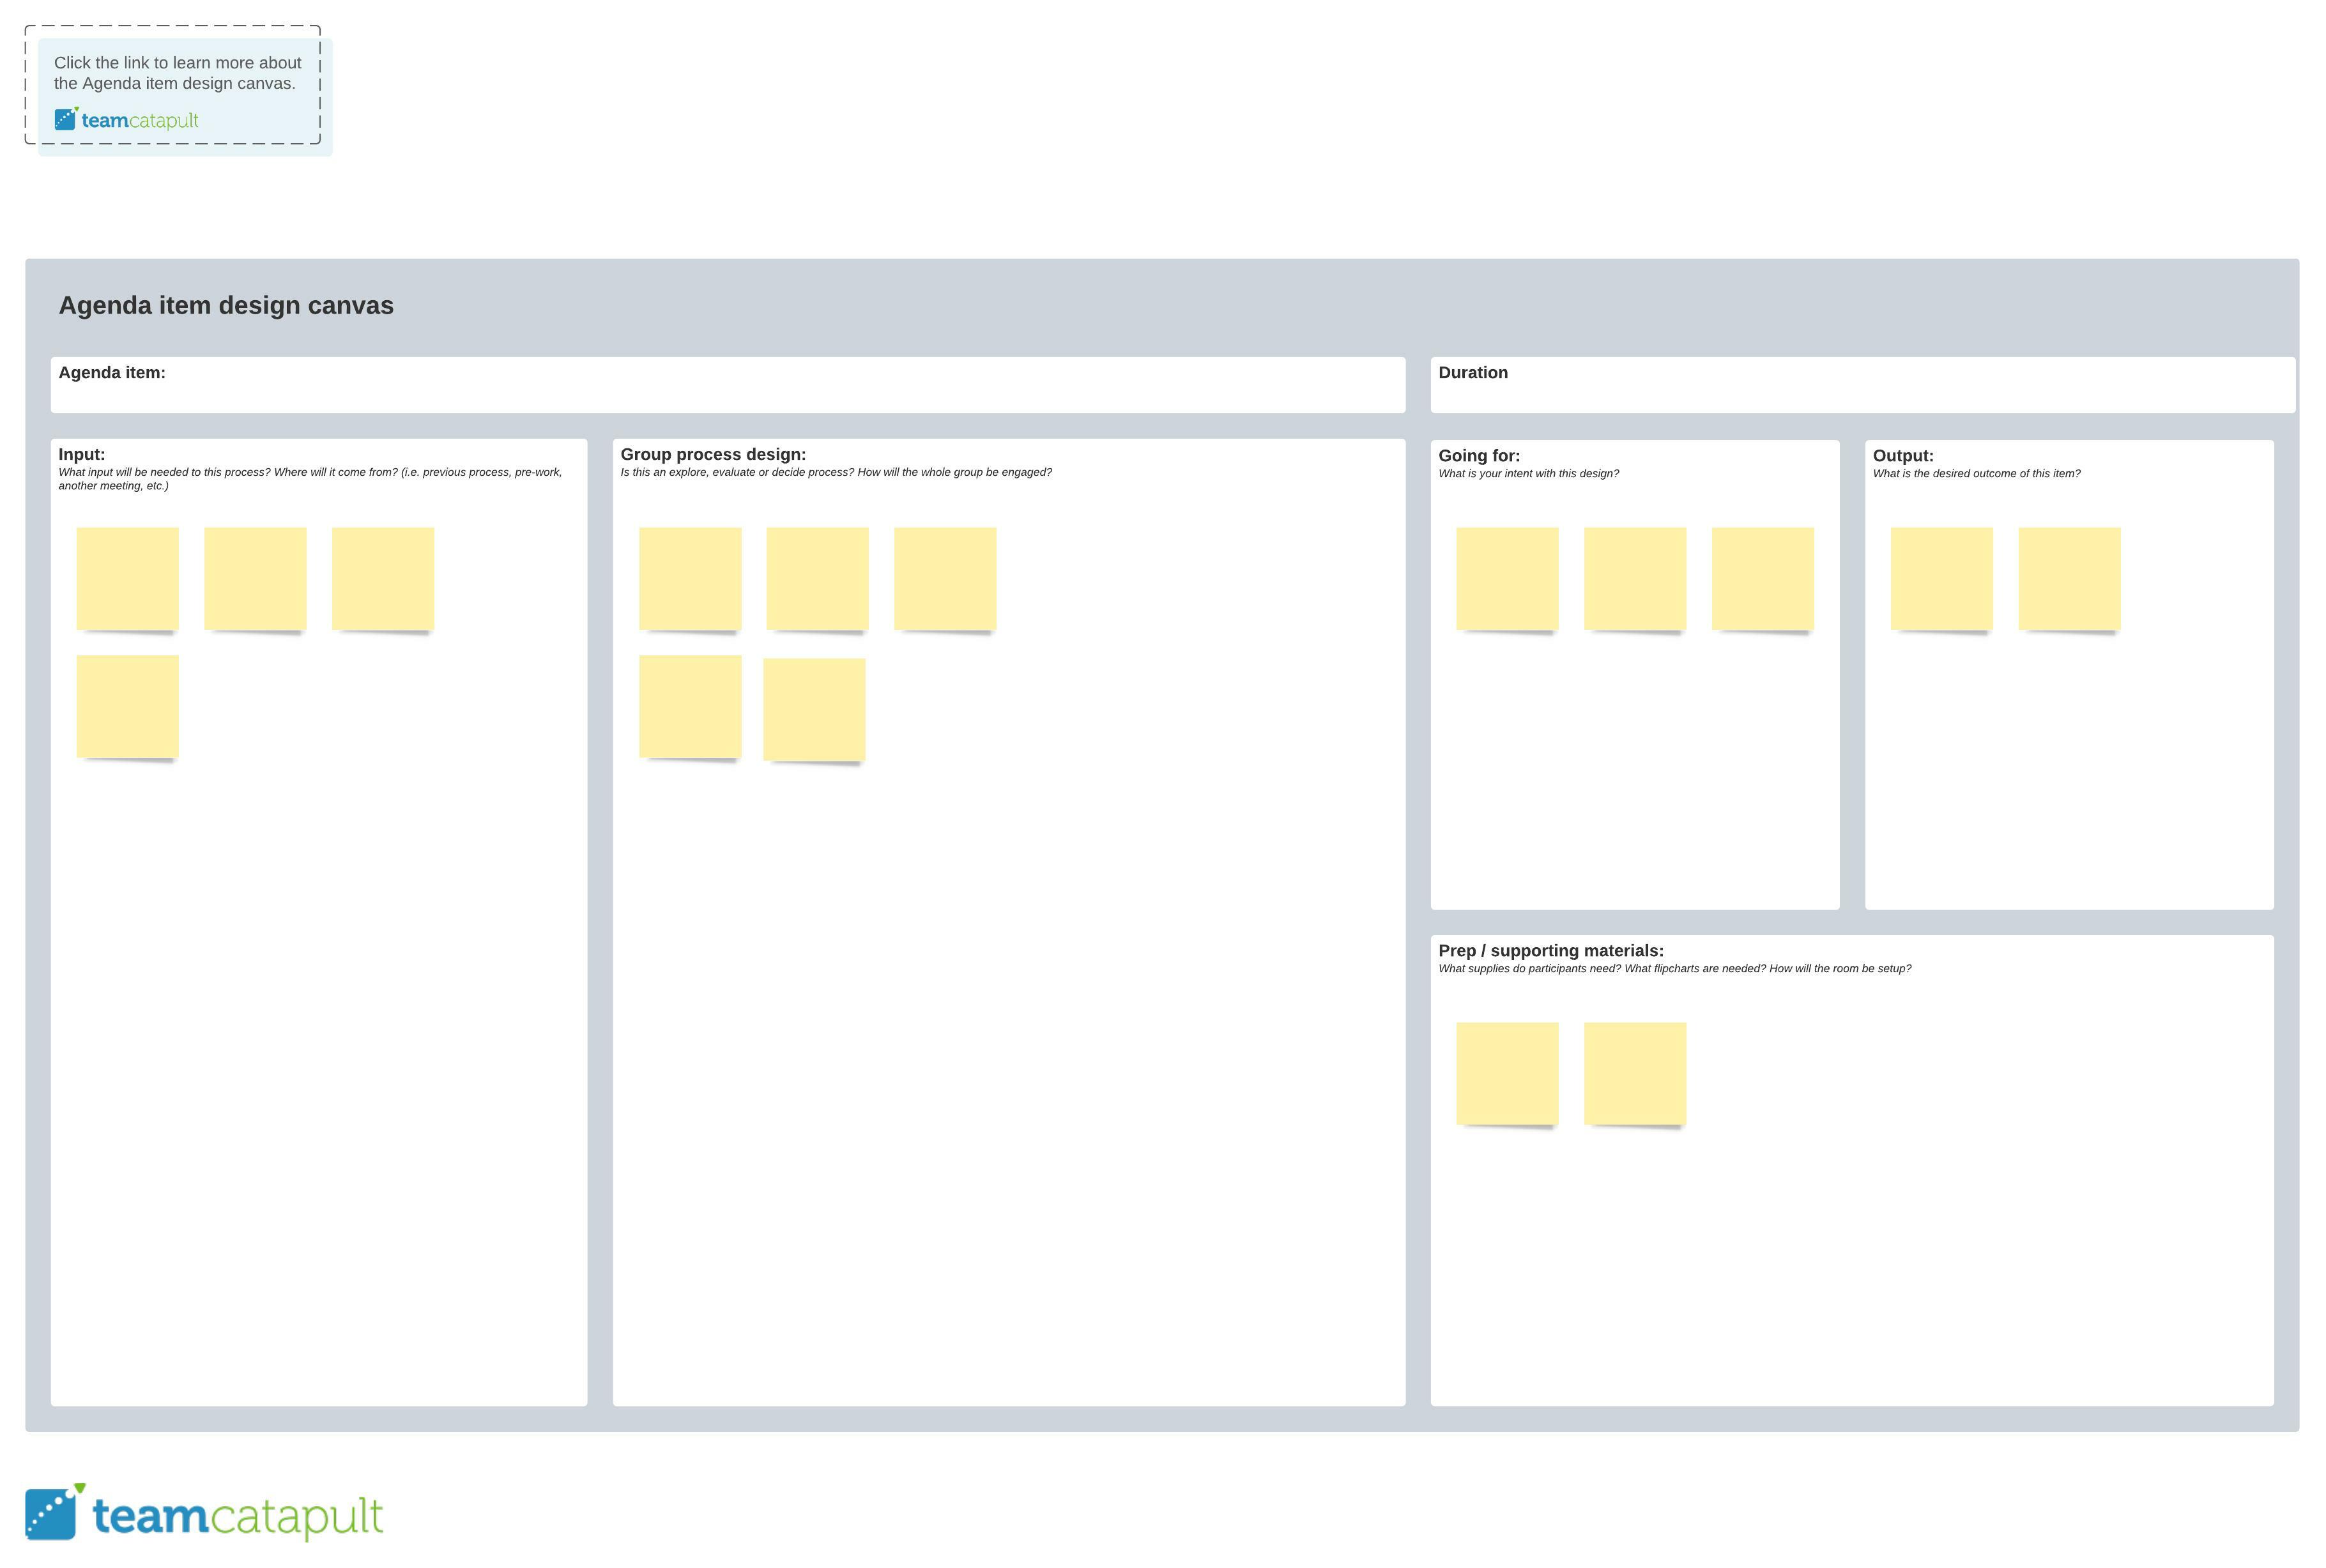The height and width of the screenshot is (1568, 2326).
Task: Select the first sticky note under Output
Action: pyautogui.click(x=1941, y=578)
